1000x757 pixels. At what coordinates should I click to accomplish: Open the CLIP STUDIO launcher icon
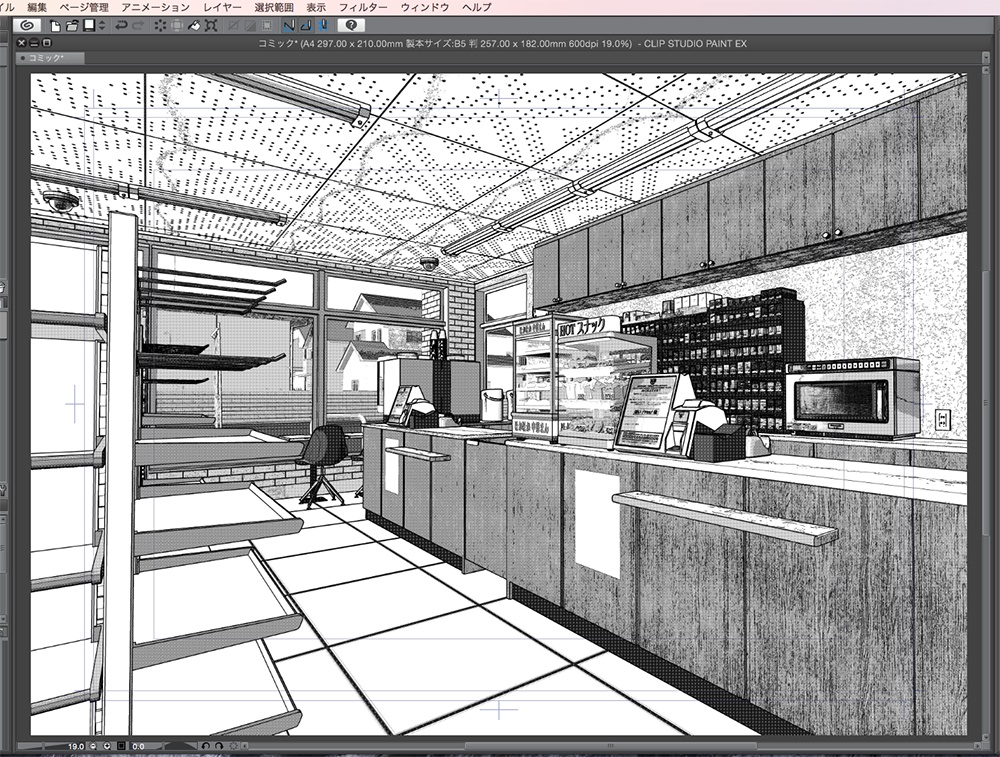27,26
